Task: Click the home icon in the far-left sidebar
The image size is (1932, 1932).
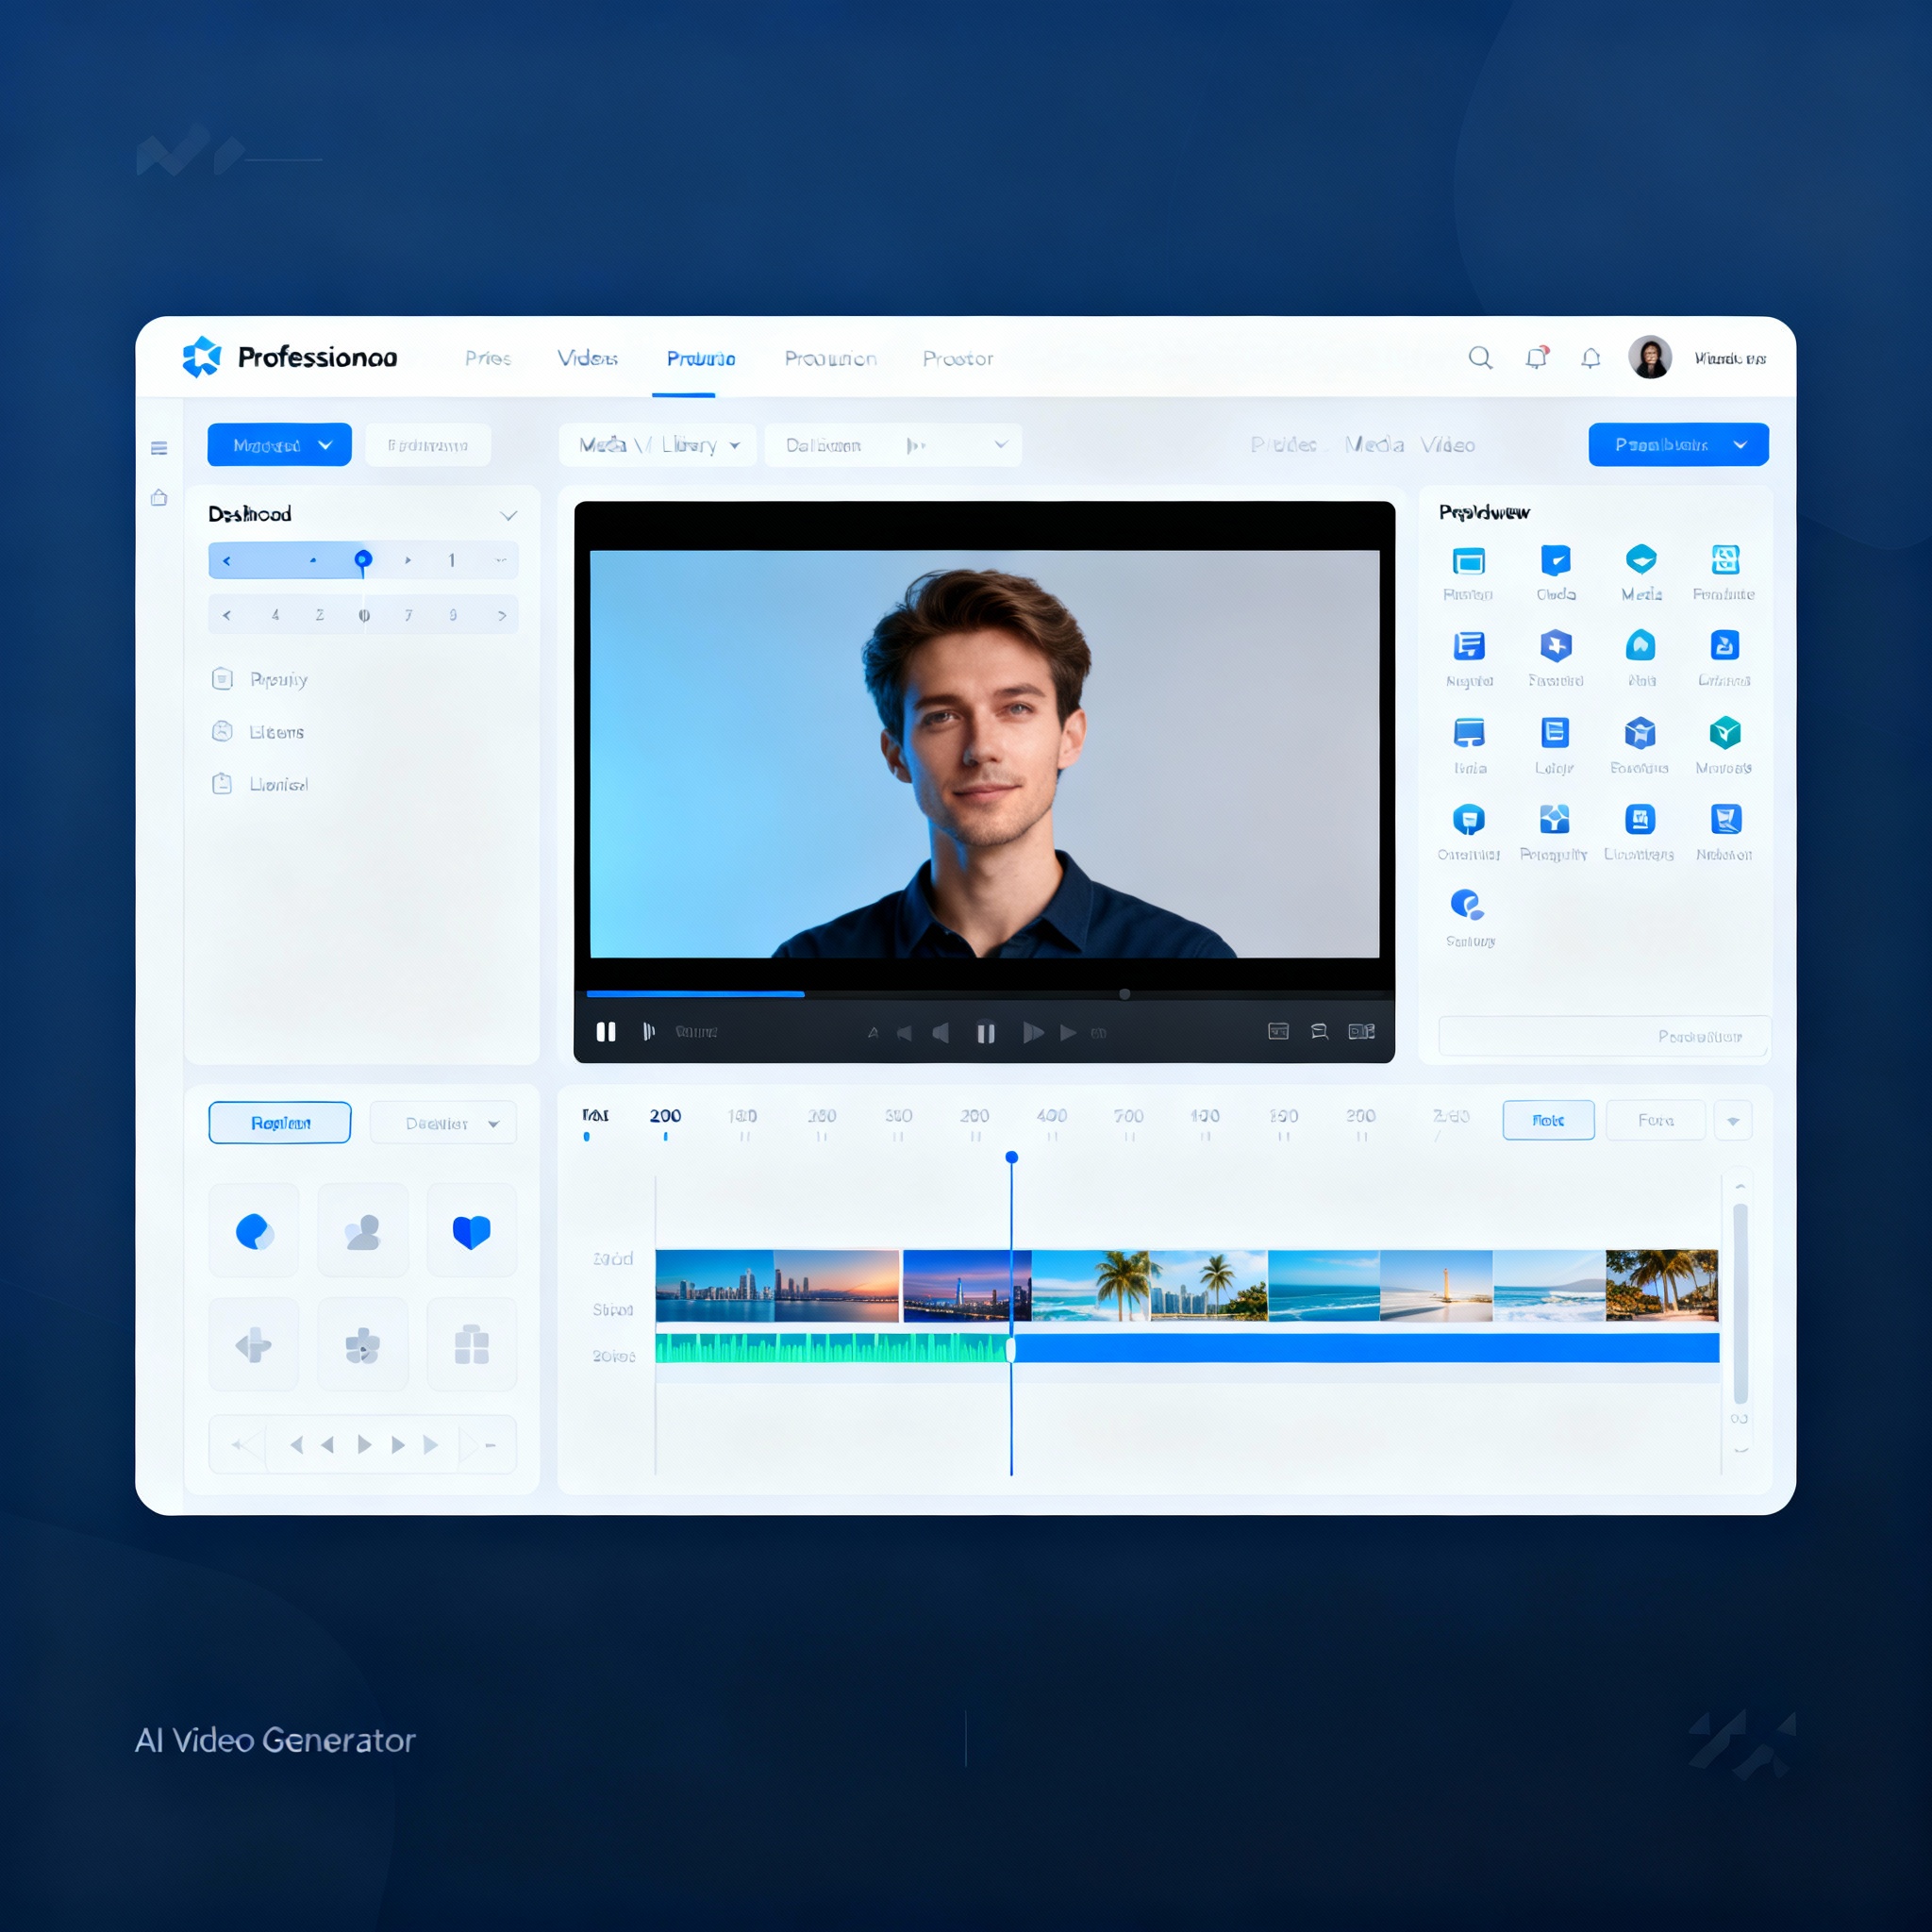Action: pos(159,498)
